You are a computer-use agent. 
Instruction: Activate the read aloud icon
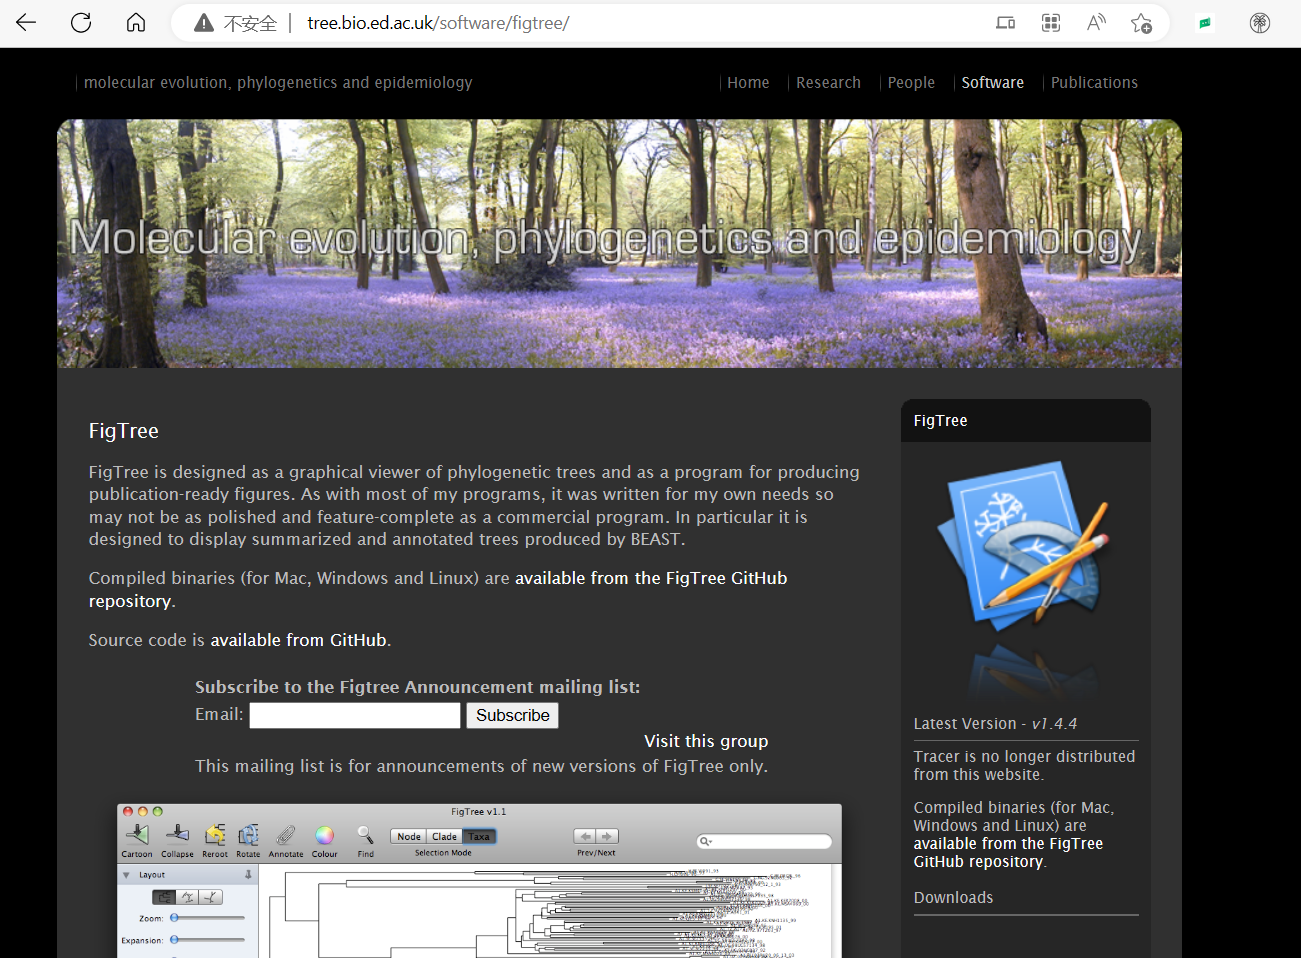[x=1096, y=23]
